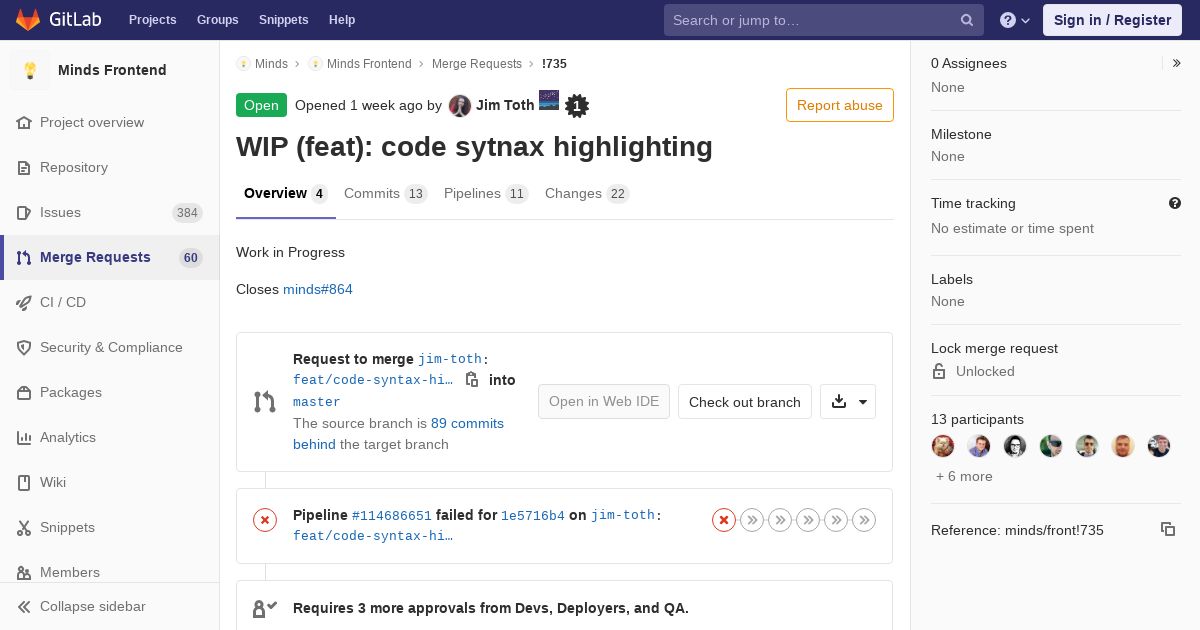The image size is (1200, 630).
Task: Focus the Search or jump to field
Action: coord(824,20)
